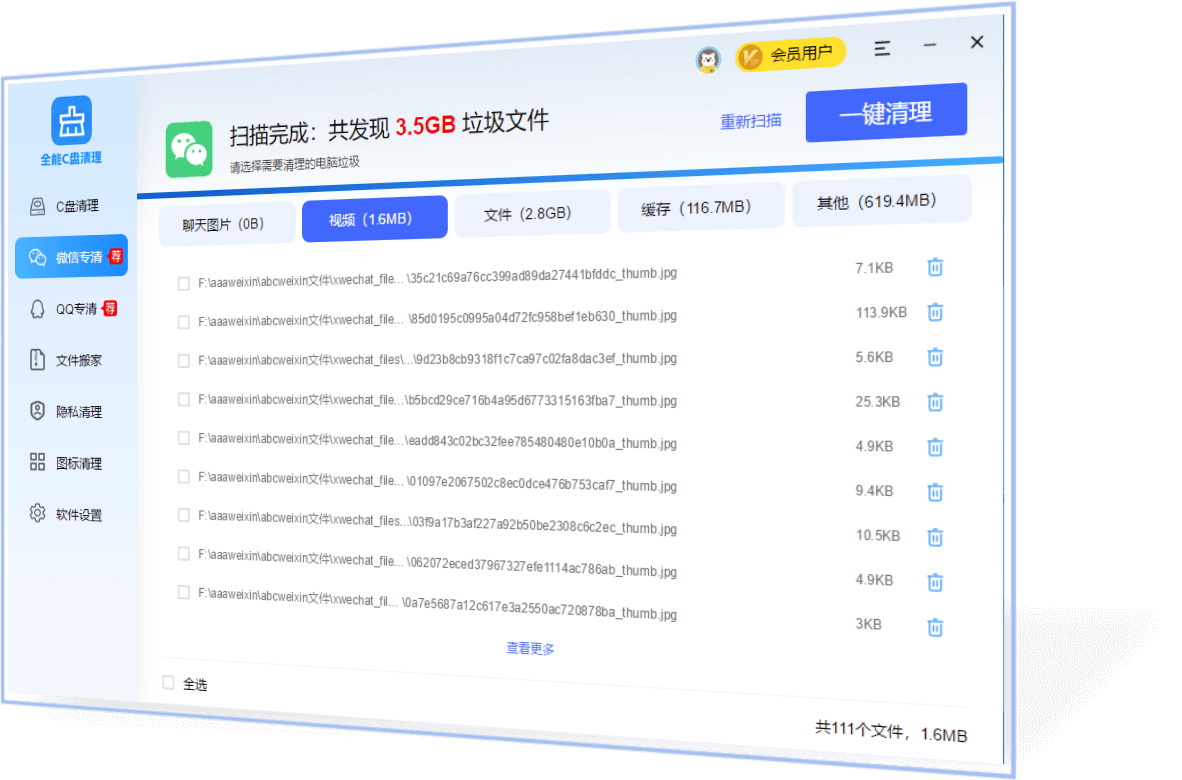Open C盘清理 in the sidebar
The height and width of the screenshot is (780, 1182).
coord(71,206)
